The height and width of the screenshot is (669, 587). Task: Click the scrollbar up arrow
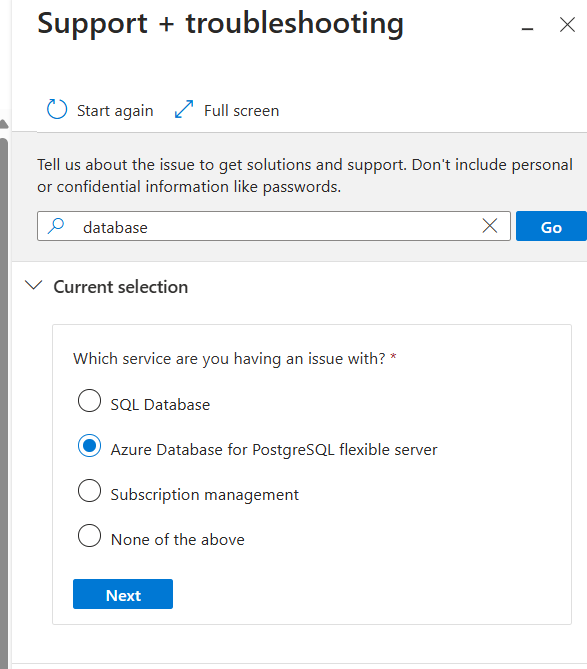coord(4,124)
